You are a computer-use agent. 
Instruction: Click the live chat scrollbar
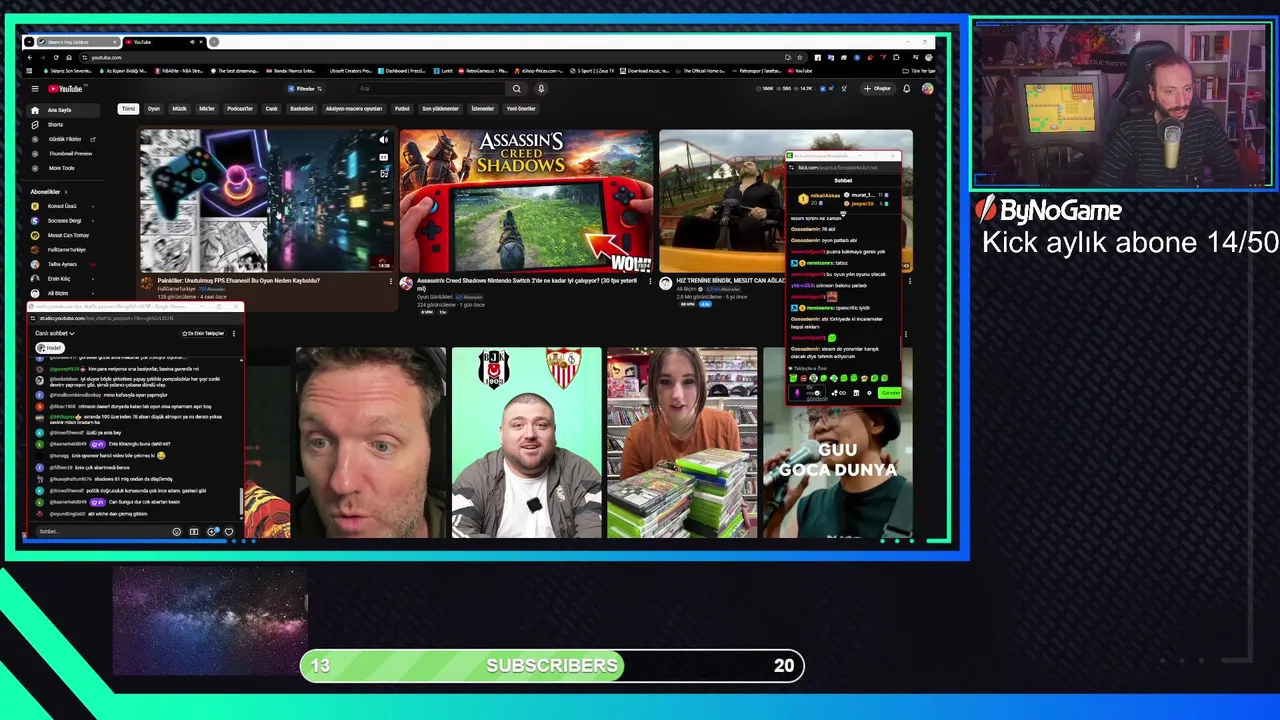(x=241, y=500)
